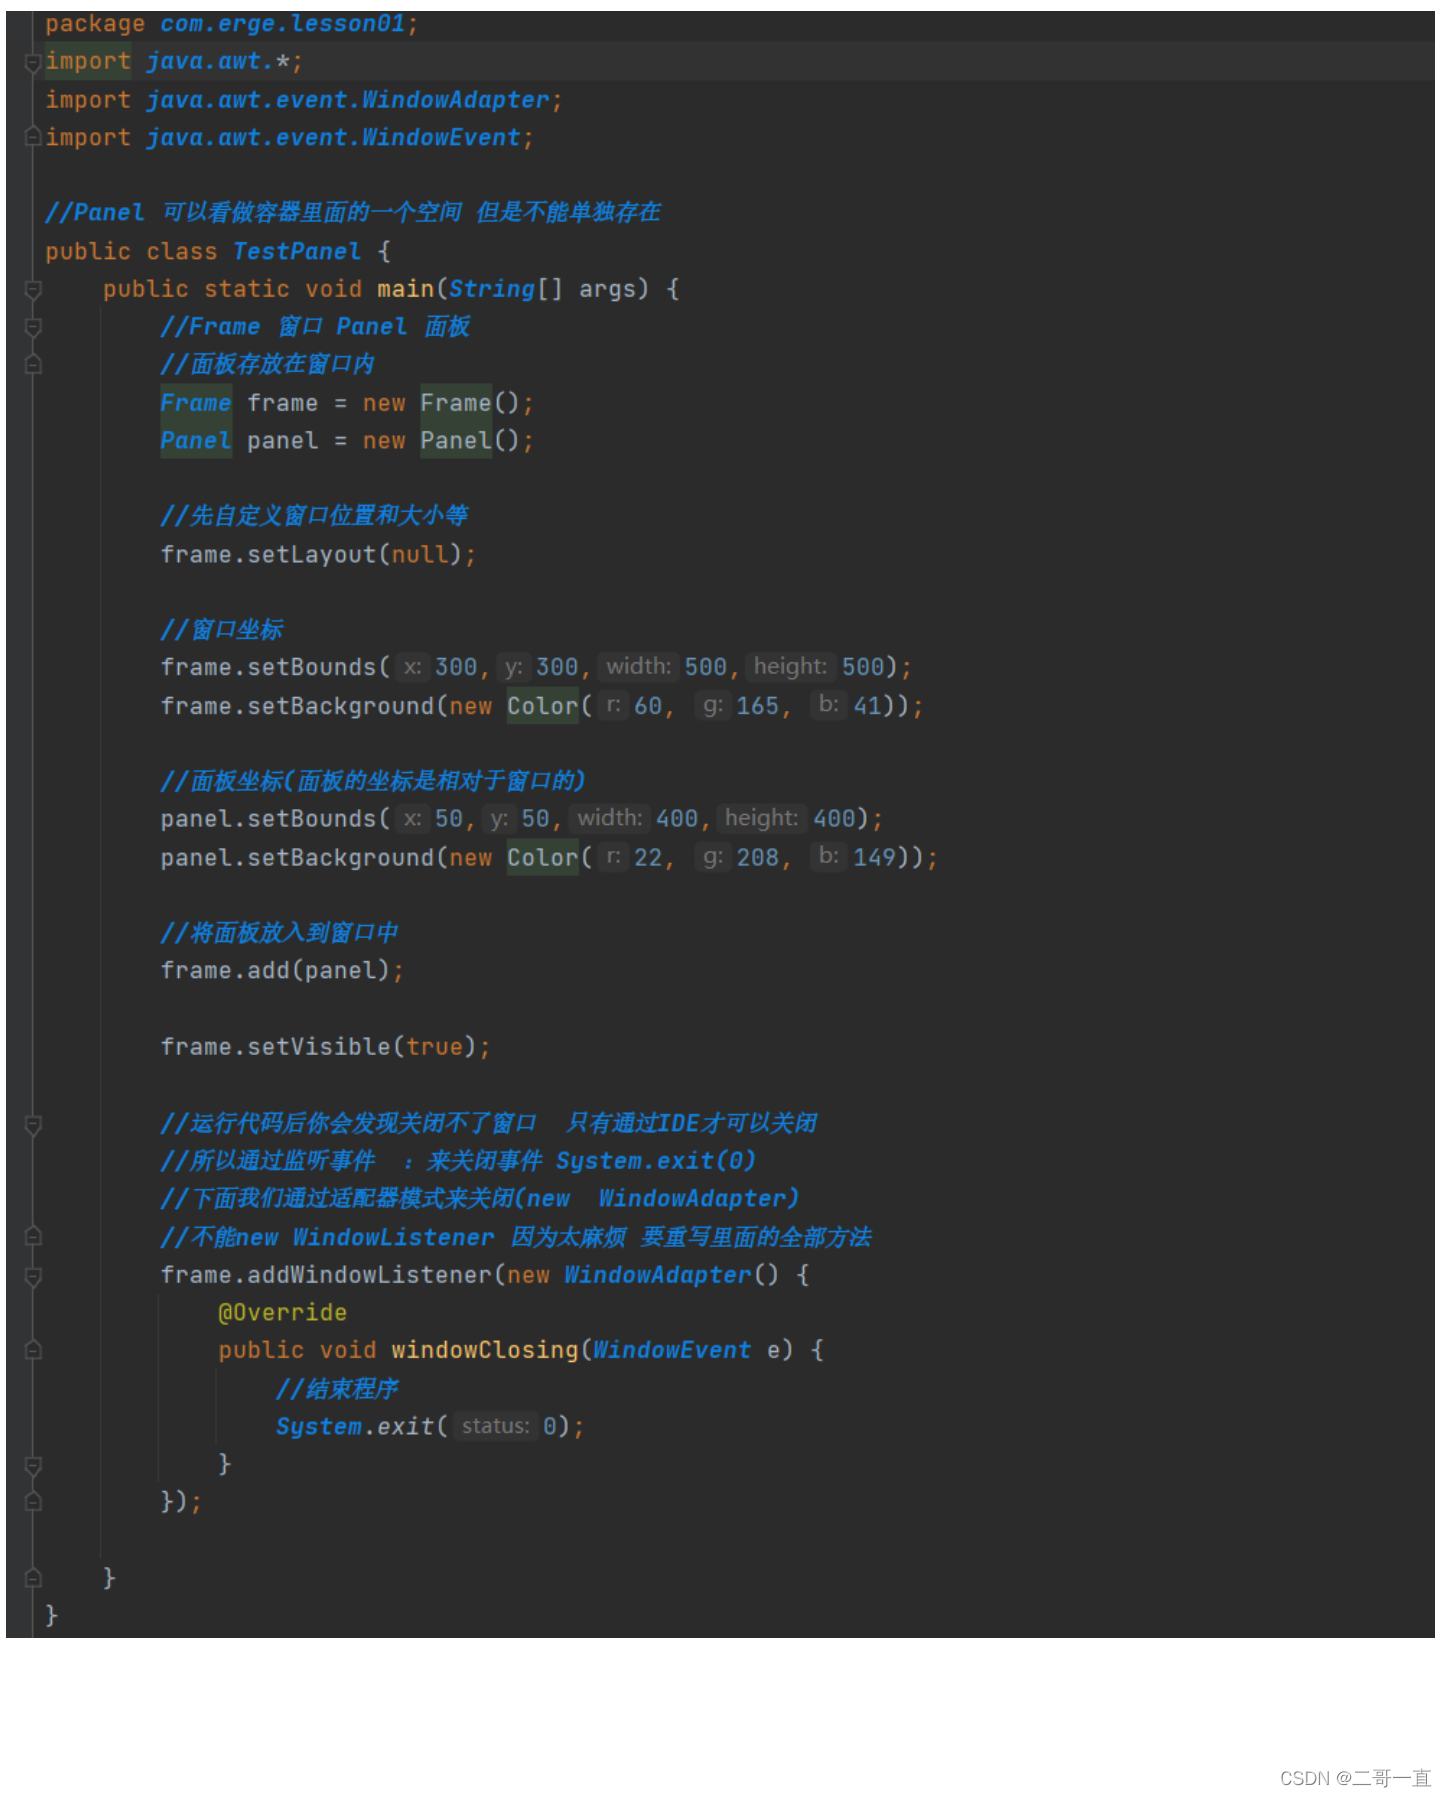This screenshot has width=1447, height=1797.
Task: Click the 'args' parameter in main
Action: tap(607, 290)
